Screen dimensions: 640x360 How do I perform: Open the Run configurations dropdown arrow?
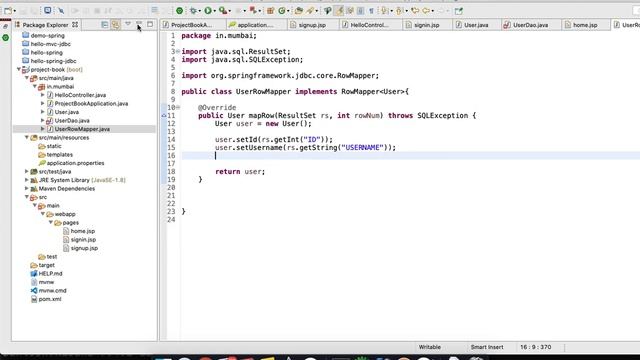coord(214,11)
